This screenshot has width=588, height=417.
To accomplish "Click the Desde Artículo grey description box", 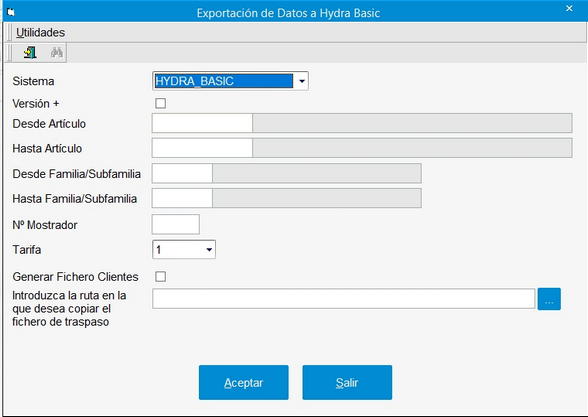I will pyautogui.click(x=412, y=123).
